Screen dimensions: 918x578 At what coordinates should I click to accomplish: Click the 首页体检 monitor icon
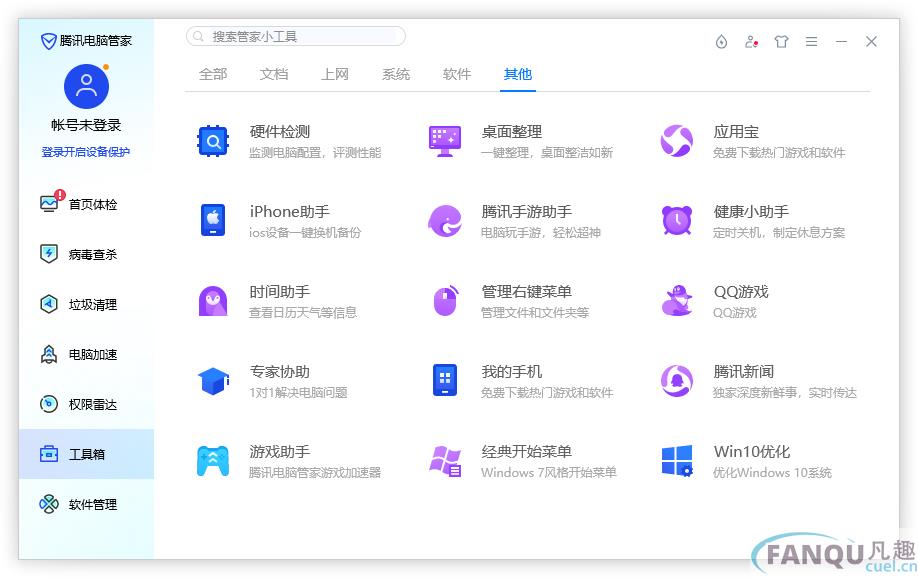pyautogui.click(x=49, y=204)
